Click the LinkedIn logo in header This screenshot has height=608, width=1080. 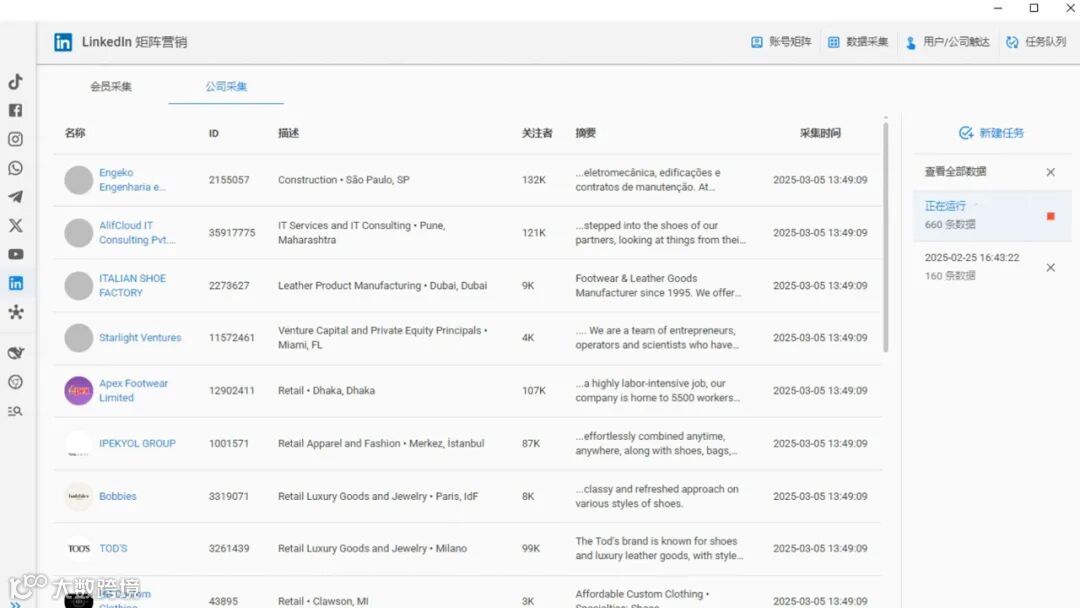63,42
